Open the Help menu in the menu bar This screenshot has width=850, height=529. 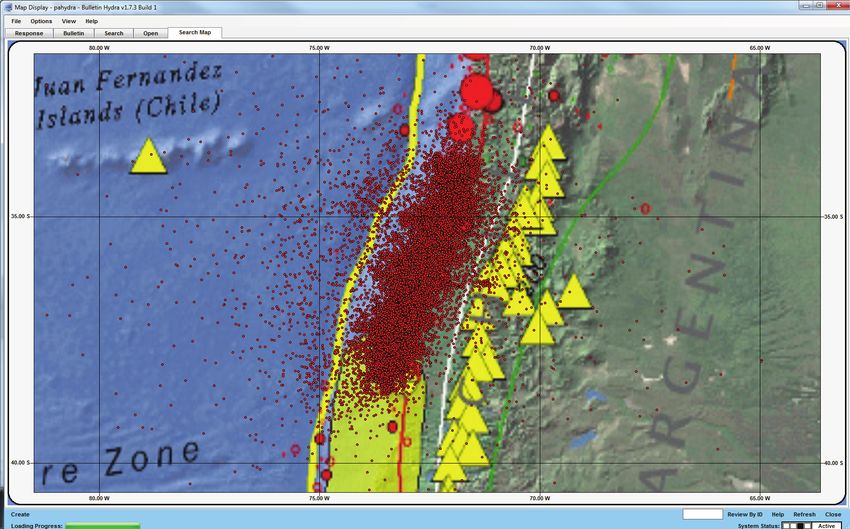92,21
